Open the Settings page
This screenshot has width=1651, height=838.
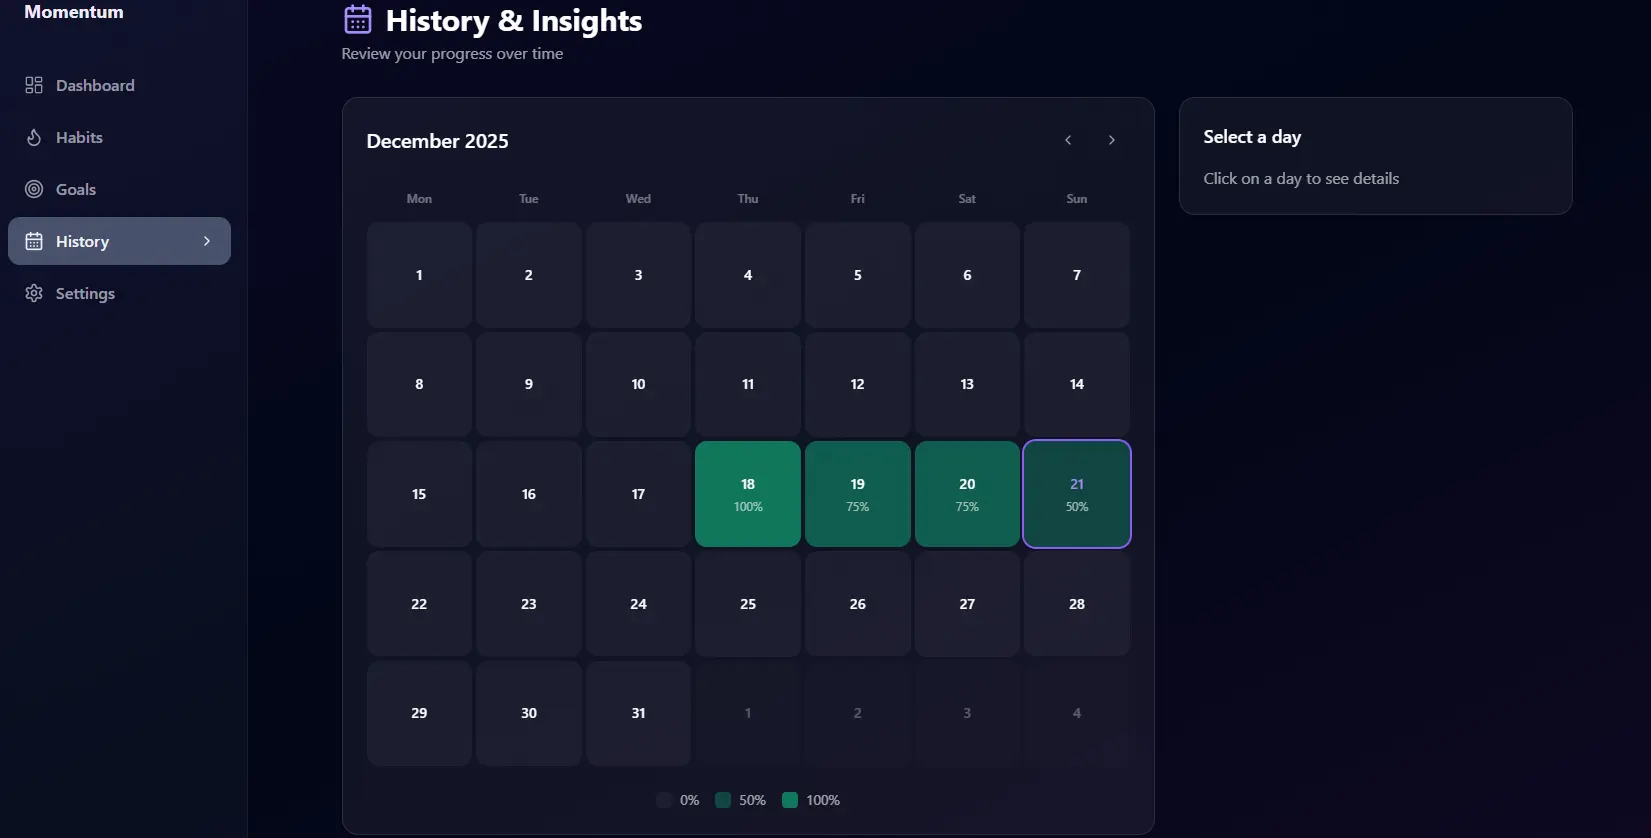[119, 293]
